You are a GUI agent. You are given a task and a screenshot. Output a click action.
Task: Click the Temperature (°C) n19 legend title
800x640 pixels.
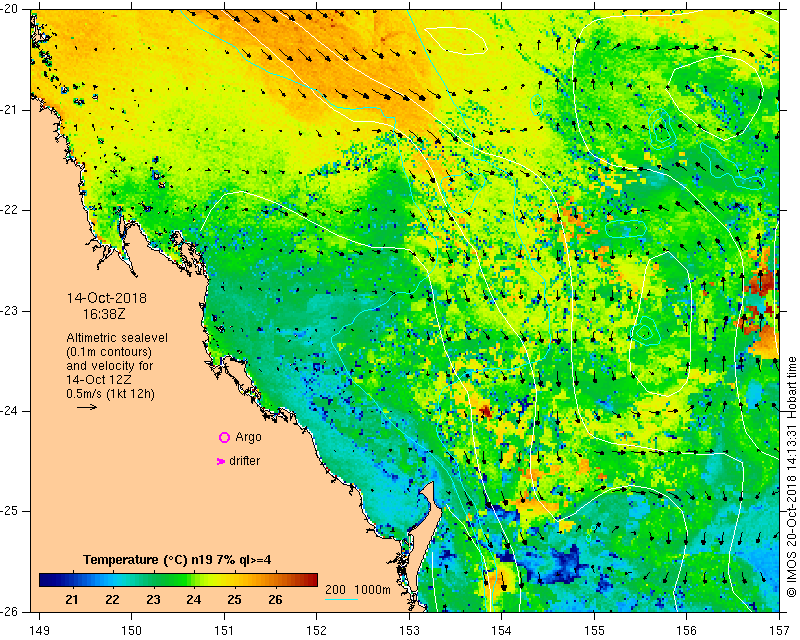point(177,560)
